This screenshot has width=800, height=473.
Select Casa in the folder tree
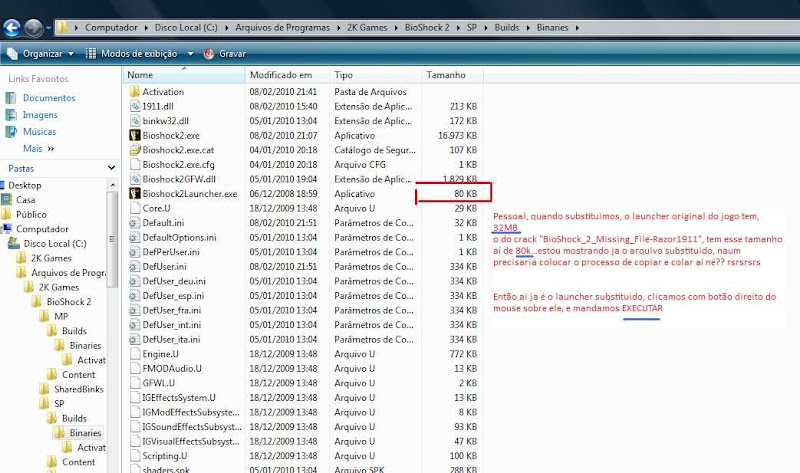pos(26,200)
